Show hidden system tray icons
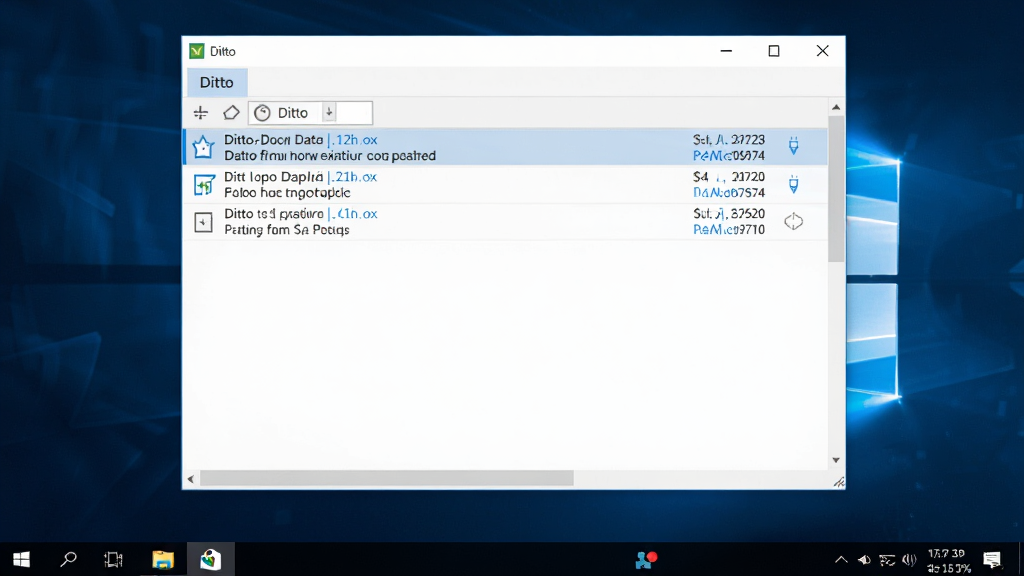This screenshot has width=1024, height=576. point(841,560)
